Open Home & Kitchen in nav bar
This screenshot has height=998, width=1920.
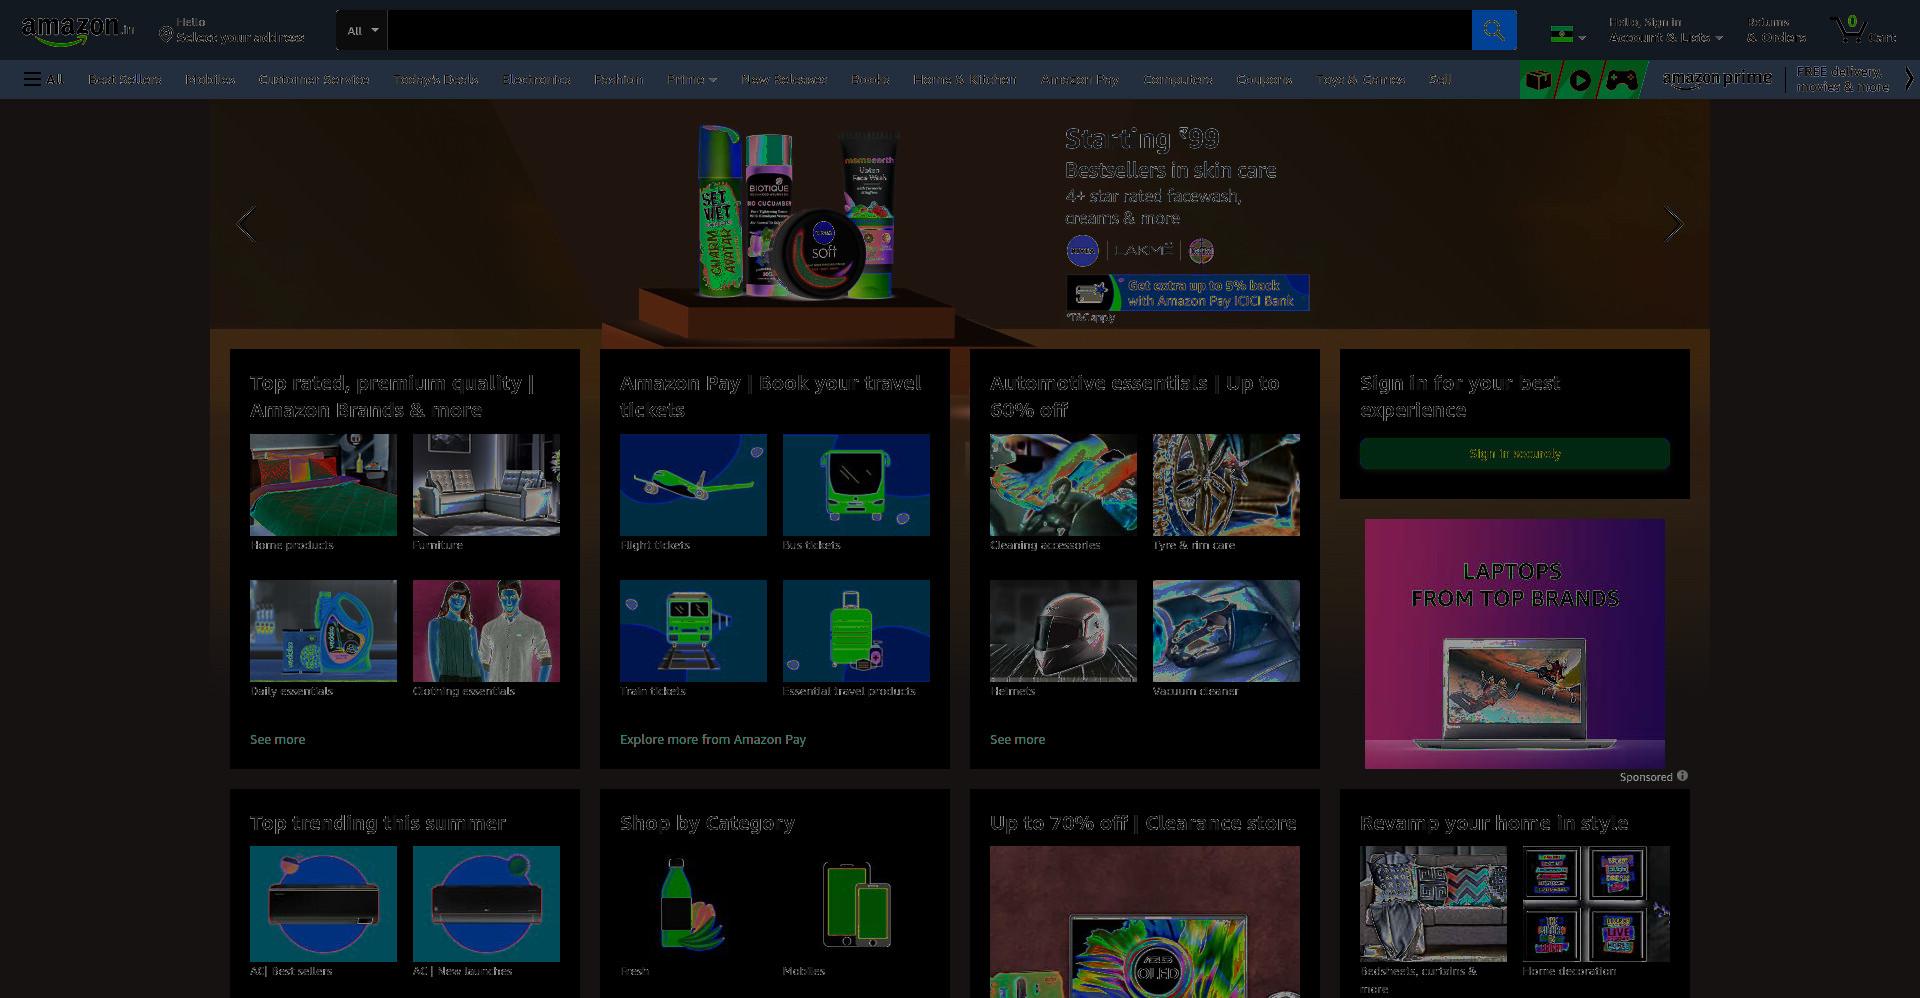coord(964,79)
